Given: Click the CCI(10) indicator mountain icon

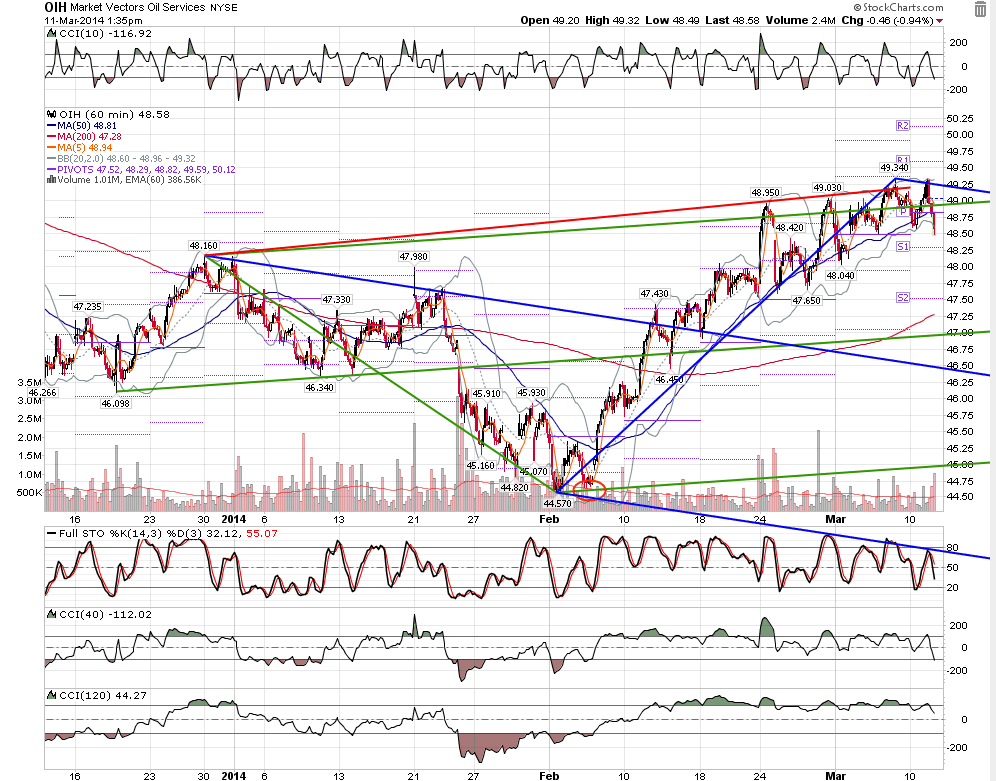Looking at the screenshot, I should (x=51, y=34).
